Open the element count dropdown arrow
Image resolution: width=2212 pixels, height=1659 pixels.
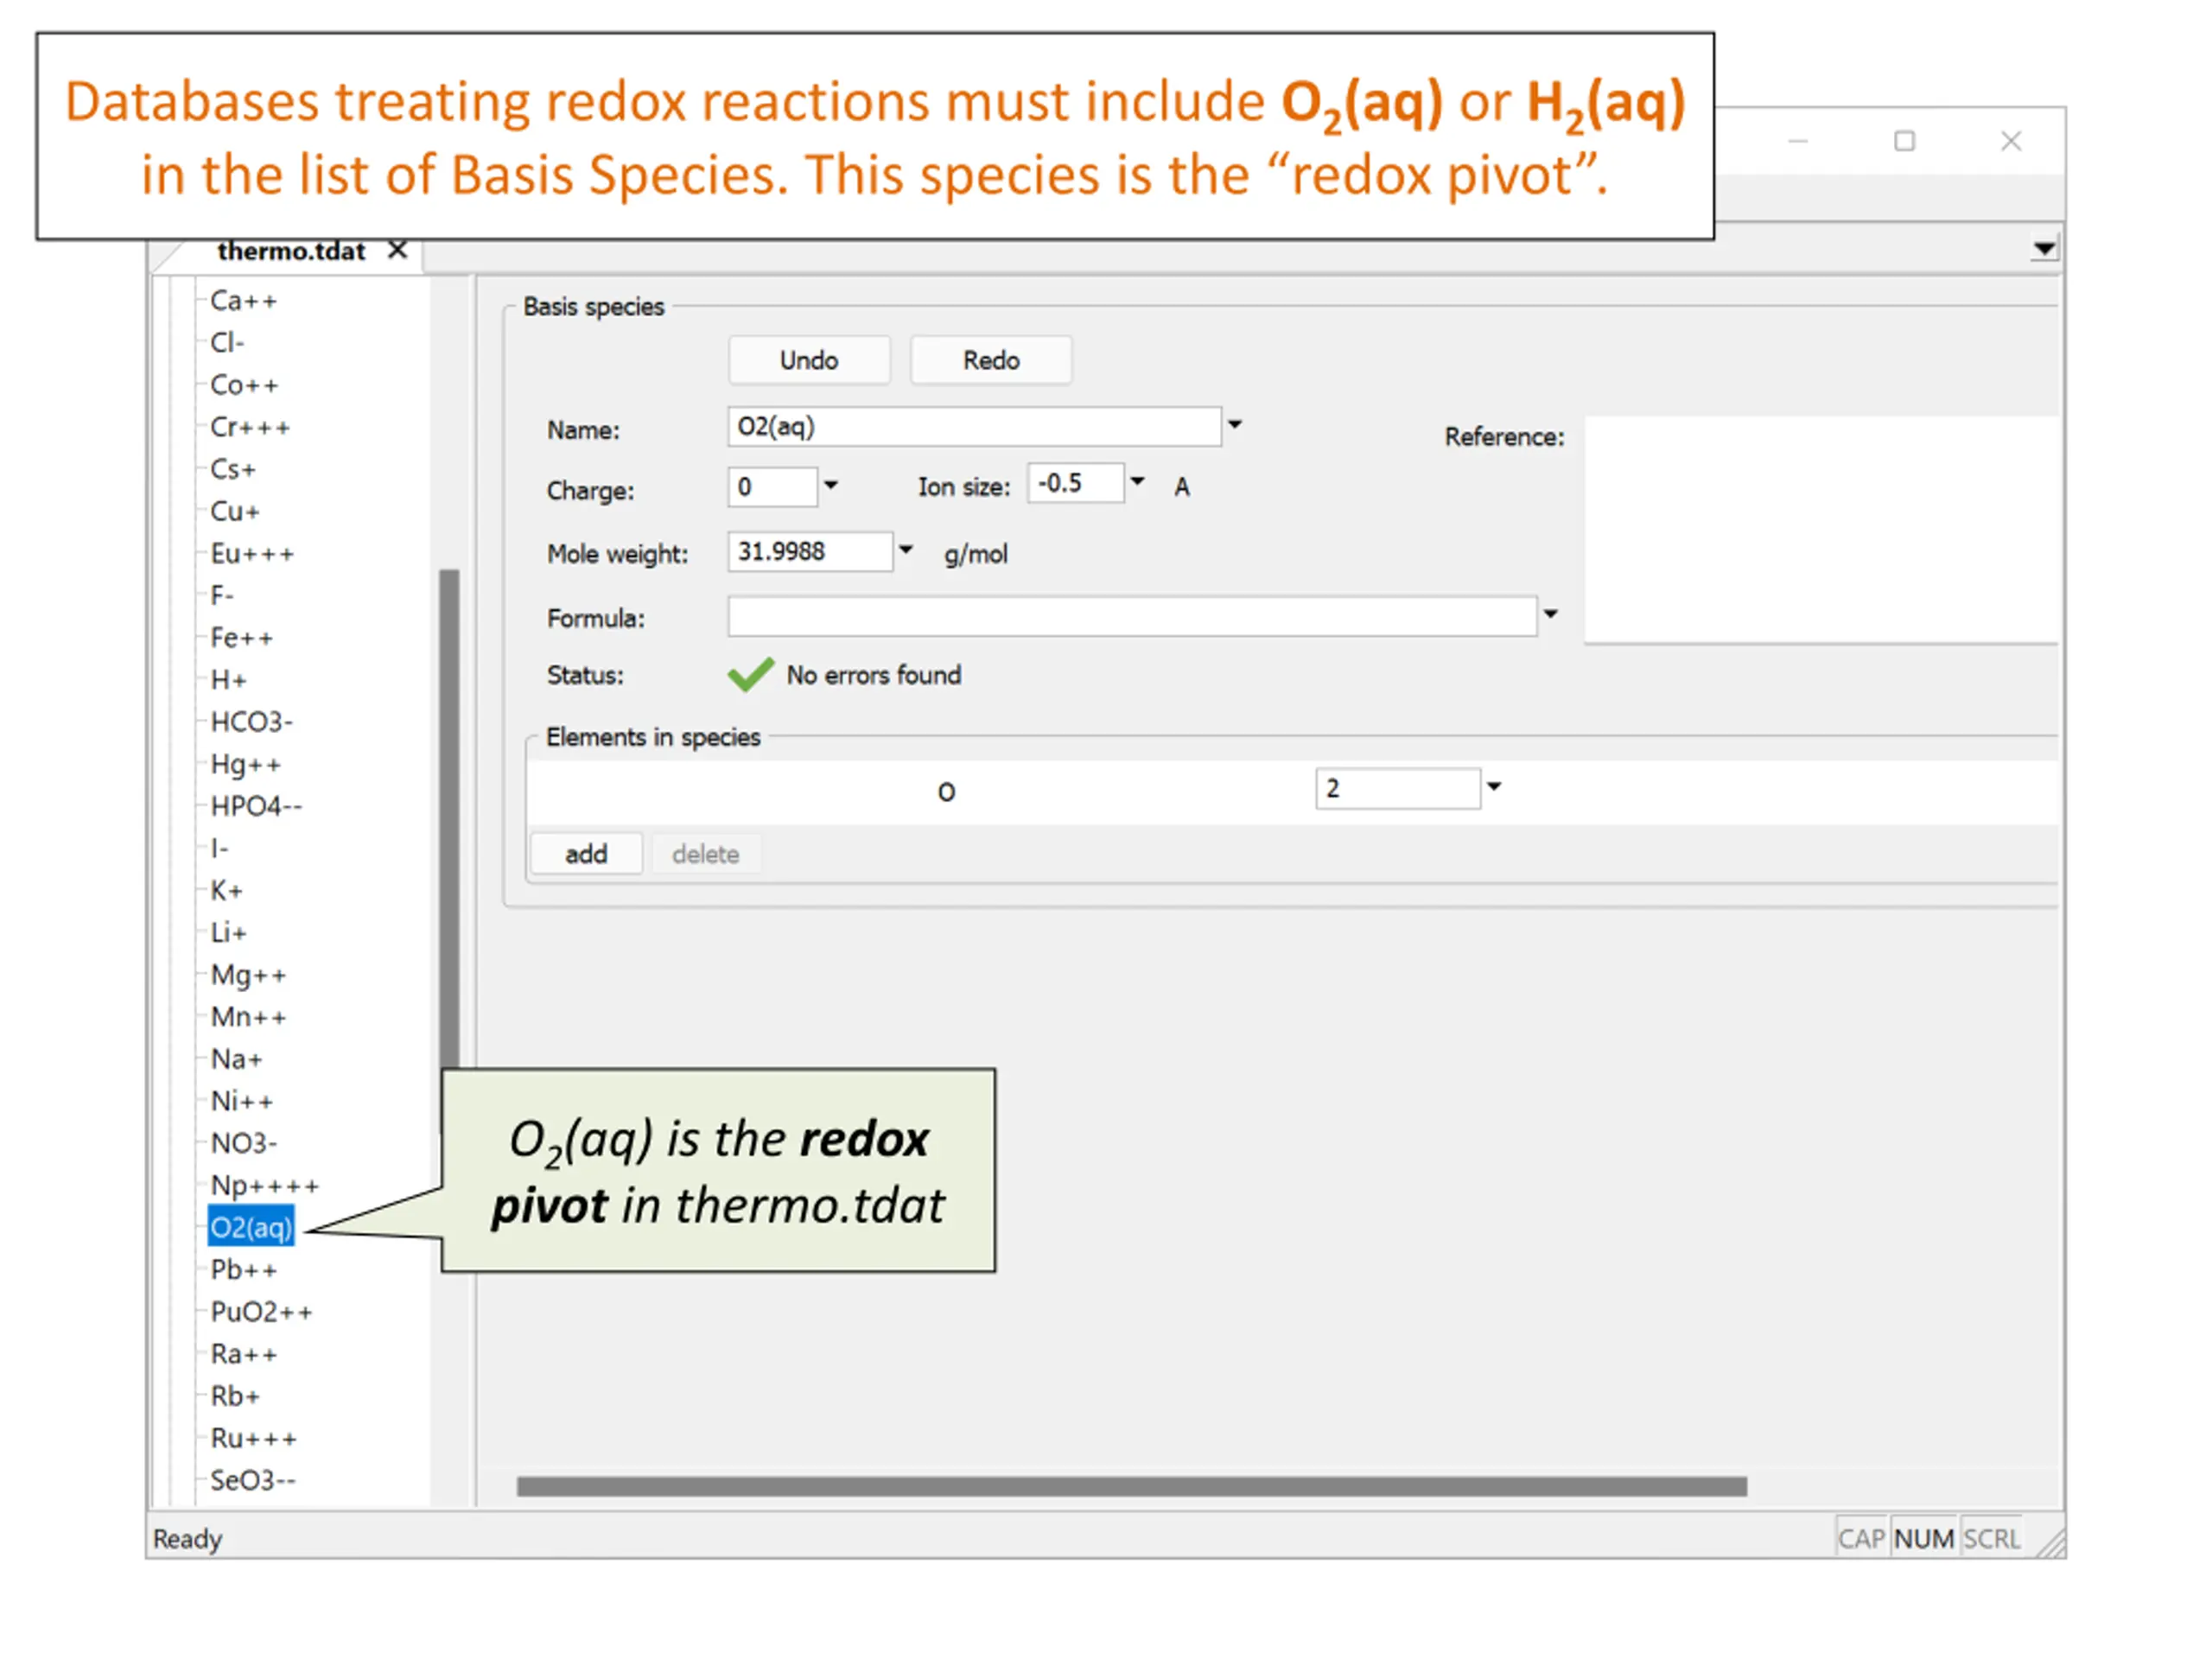pyautogui.click(x=1494, y=787)
